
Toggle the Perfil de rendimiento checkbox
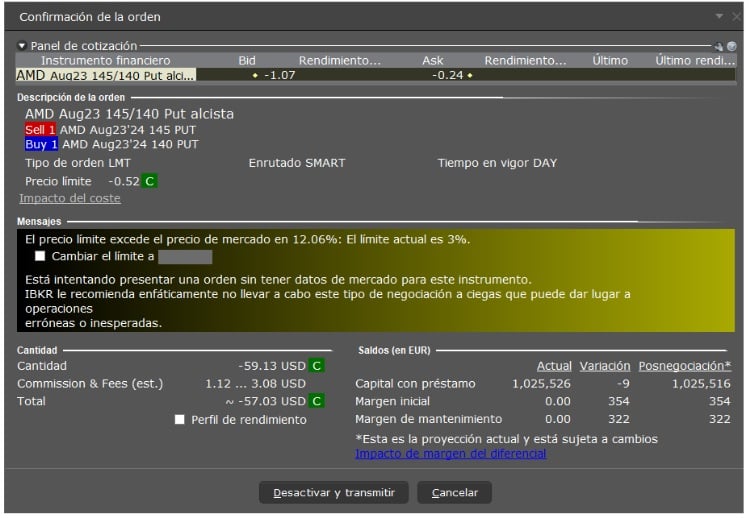180,420
